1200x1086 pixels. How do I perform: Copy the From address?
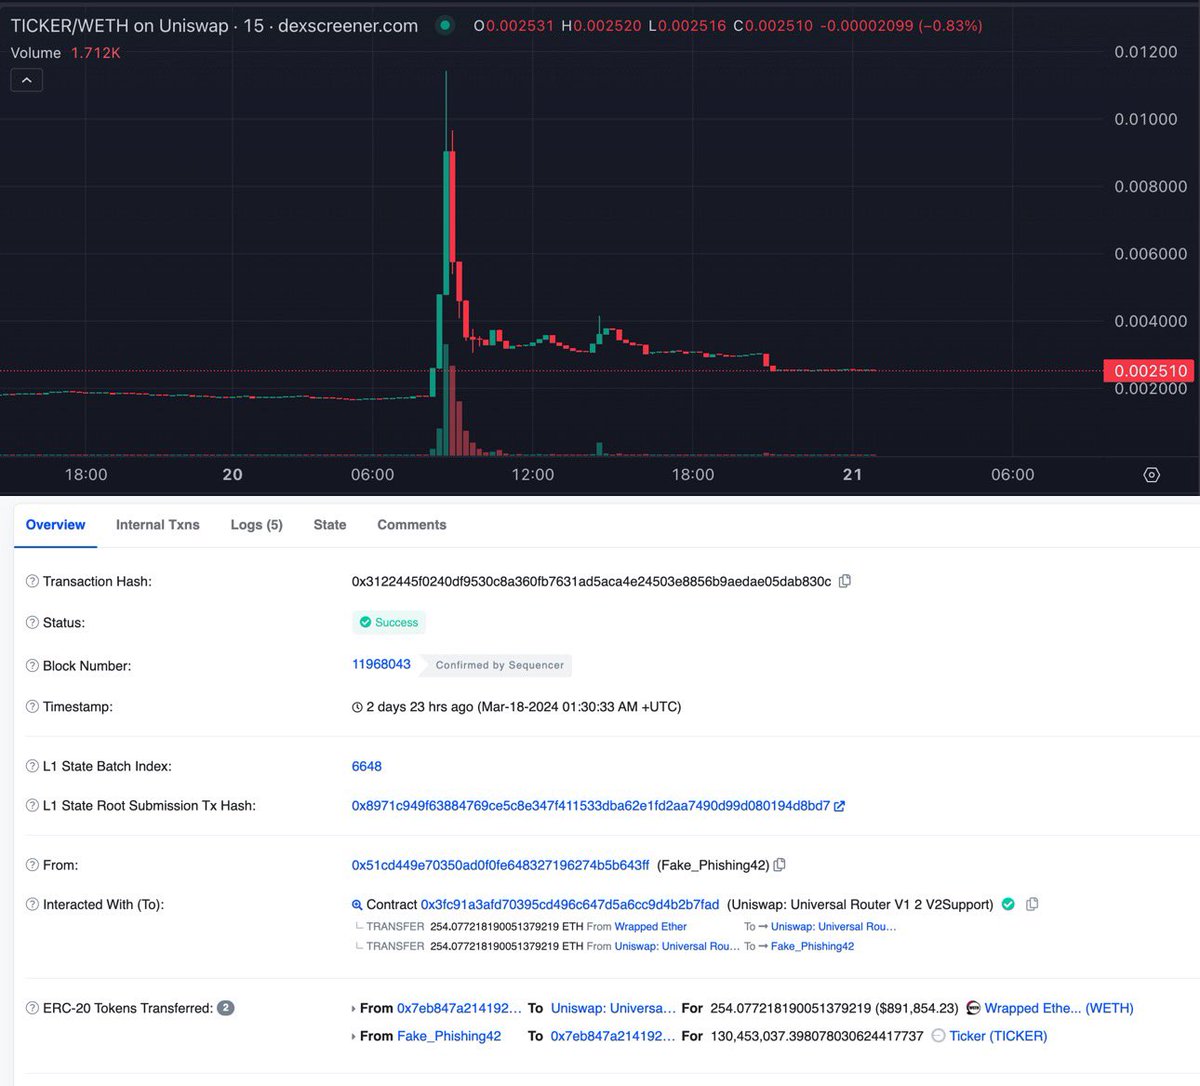tap(782, 865)
